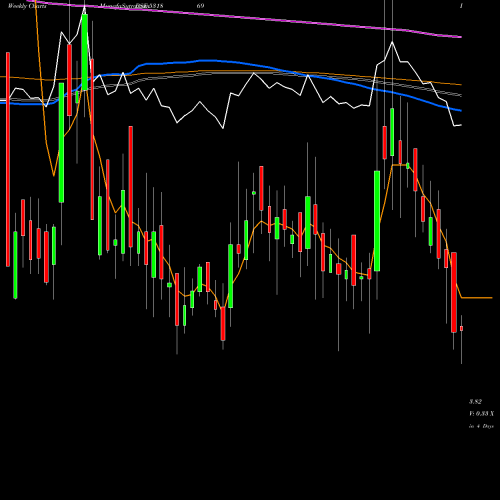Click the 'in 4 Days' label
This screenshot has width=500, height=500.
click(481, 426)
